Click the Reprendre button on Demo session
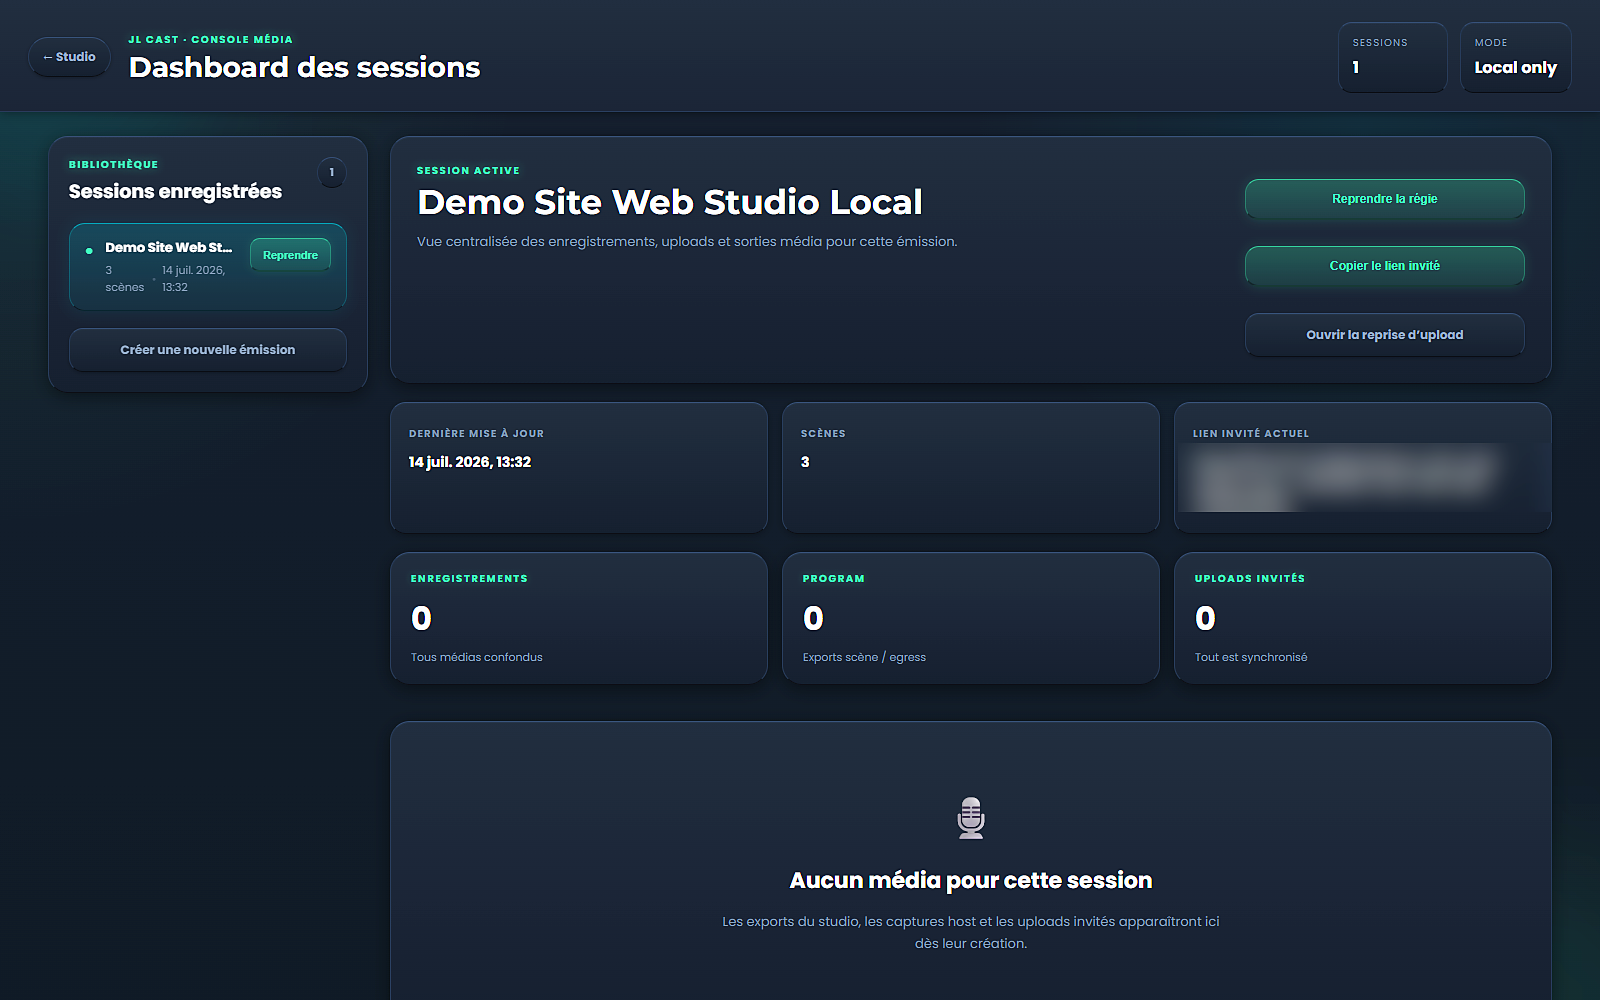The height and width of the screenshot is (1000, 1600). 290,255
